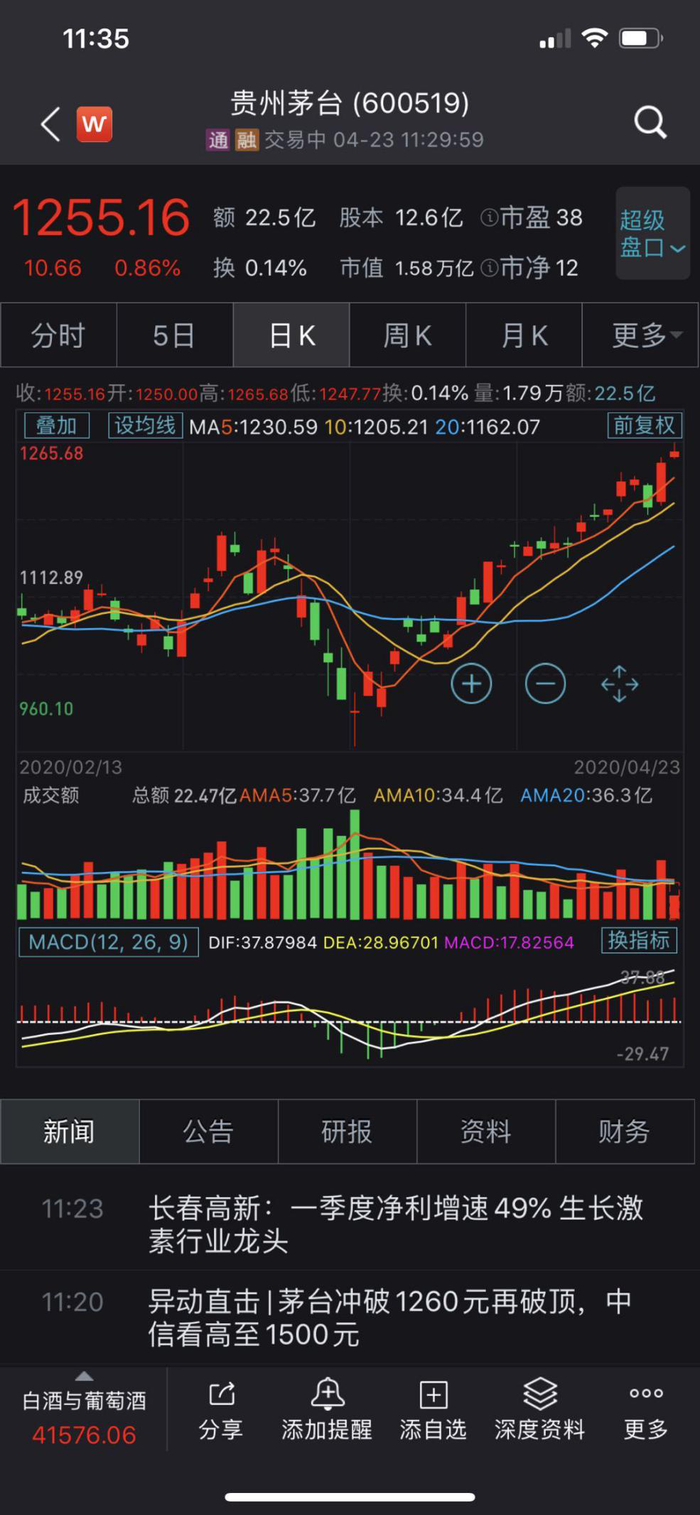700x1515 pixels.
Task: Tap chart start date 2020/02/13
Action: pos(71,767)
